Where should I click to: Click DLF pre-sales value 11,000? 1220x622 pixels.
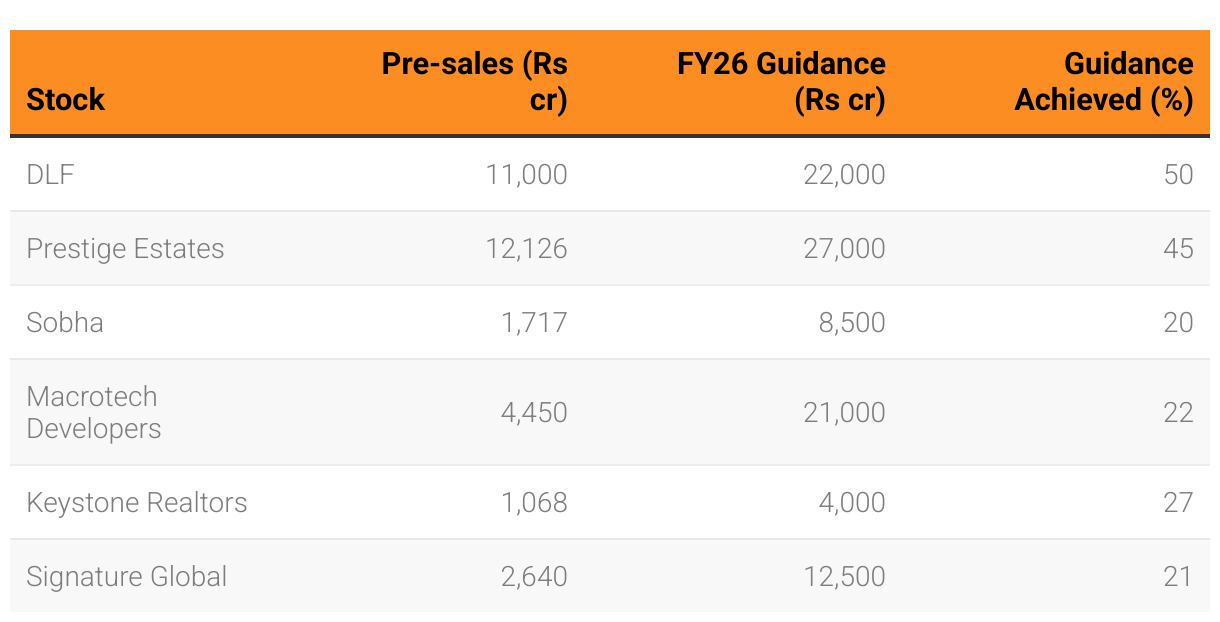(x=526, y=175)
